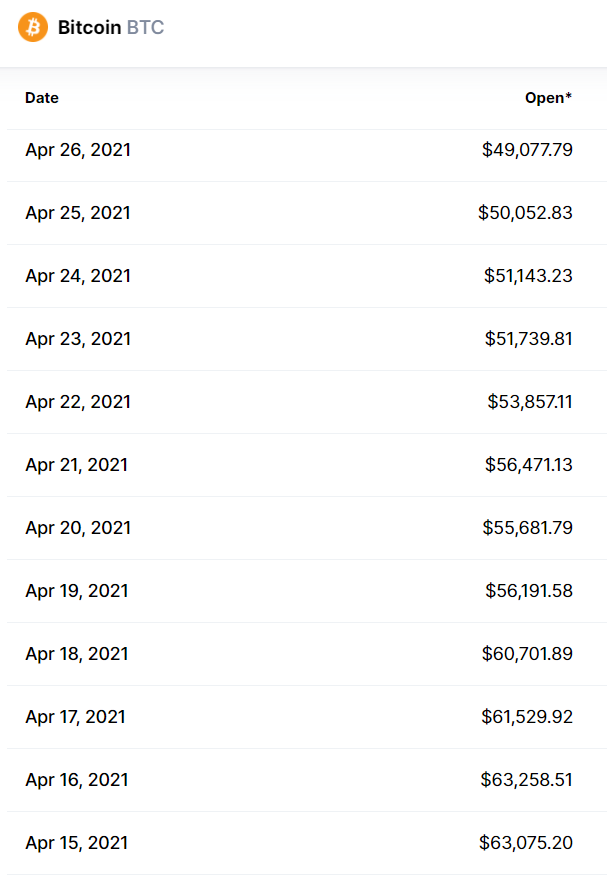This screenshot has width=607, height=875.
Task: Click the $60,701.89 open value
Action: [x=527, y=654]
